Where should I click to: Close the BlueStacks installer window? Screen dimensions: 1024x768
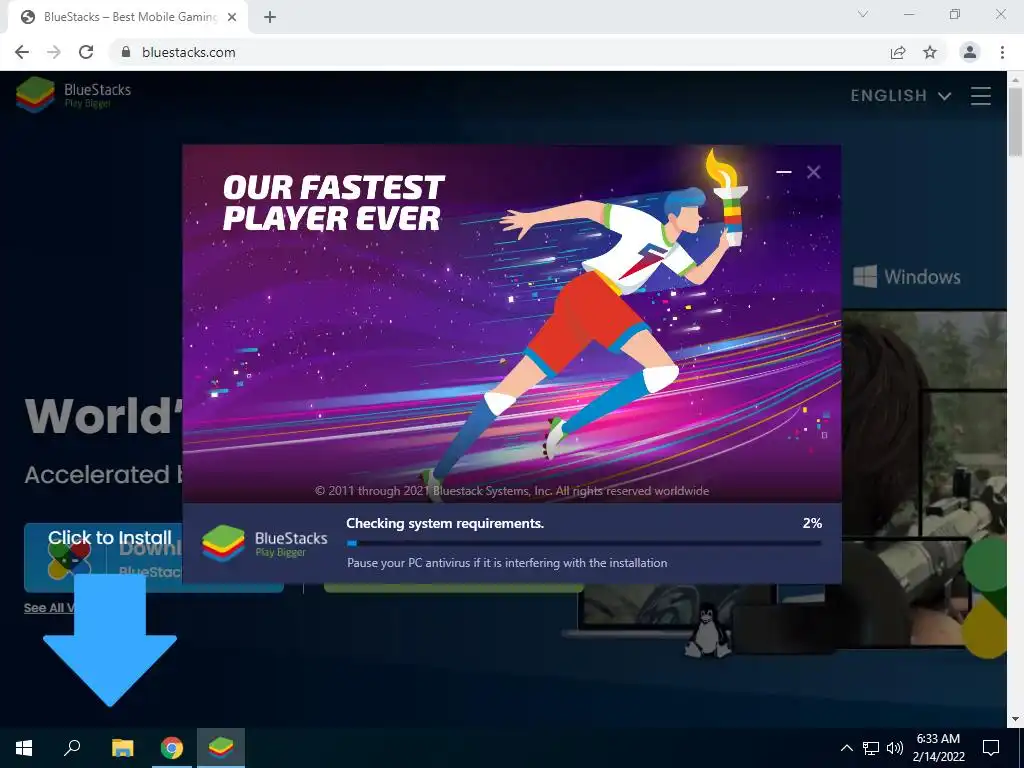(813, 172)
